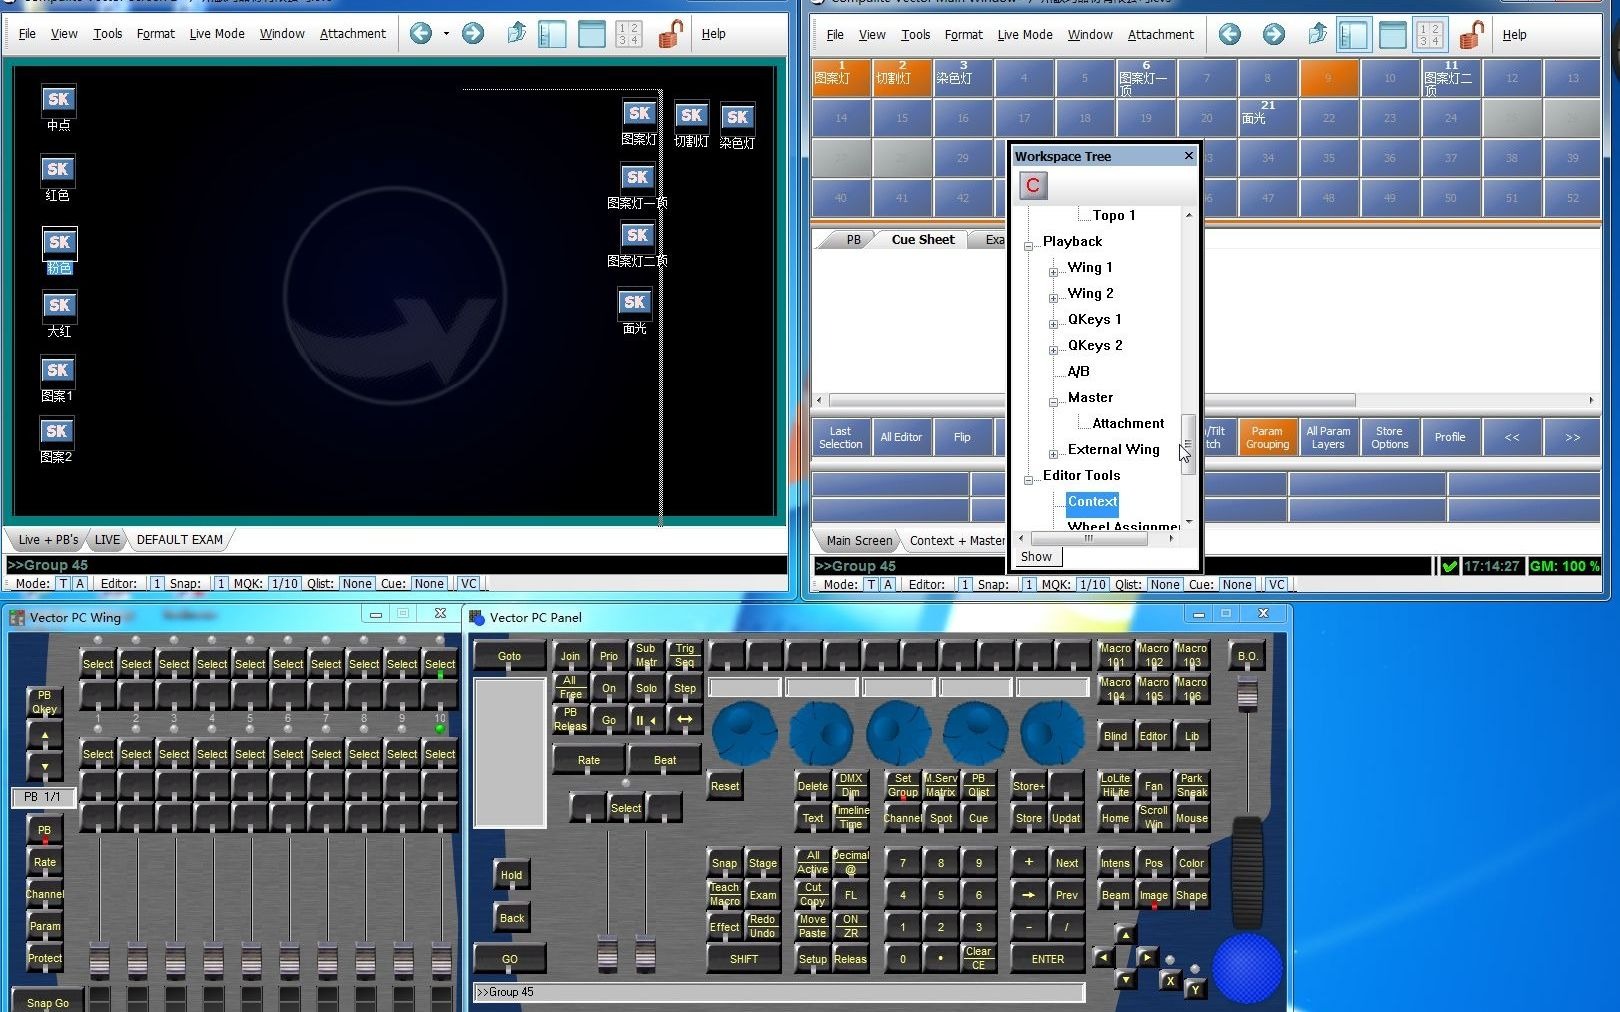The height and width of the screenshot is (1012, 1620).
Task: Click the single-window layout icon in main window
Action: tap(1393, 35)
